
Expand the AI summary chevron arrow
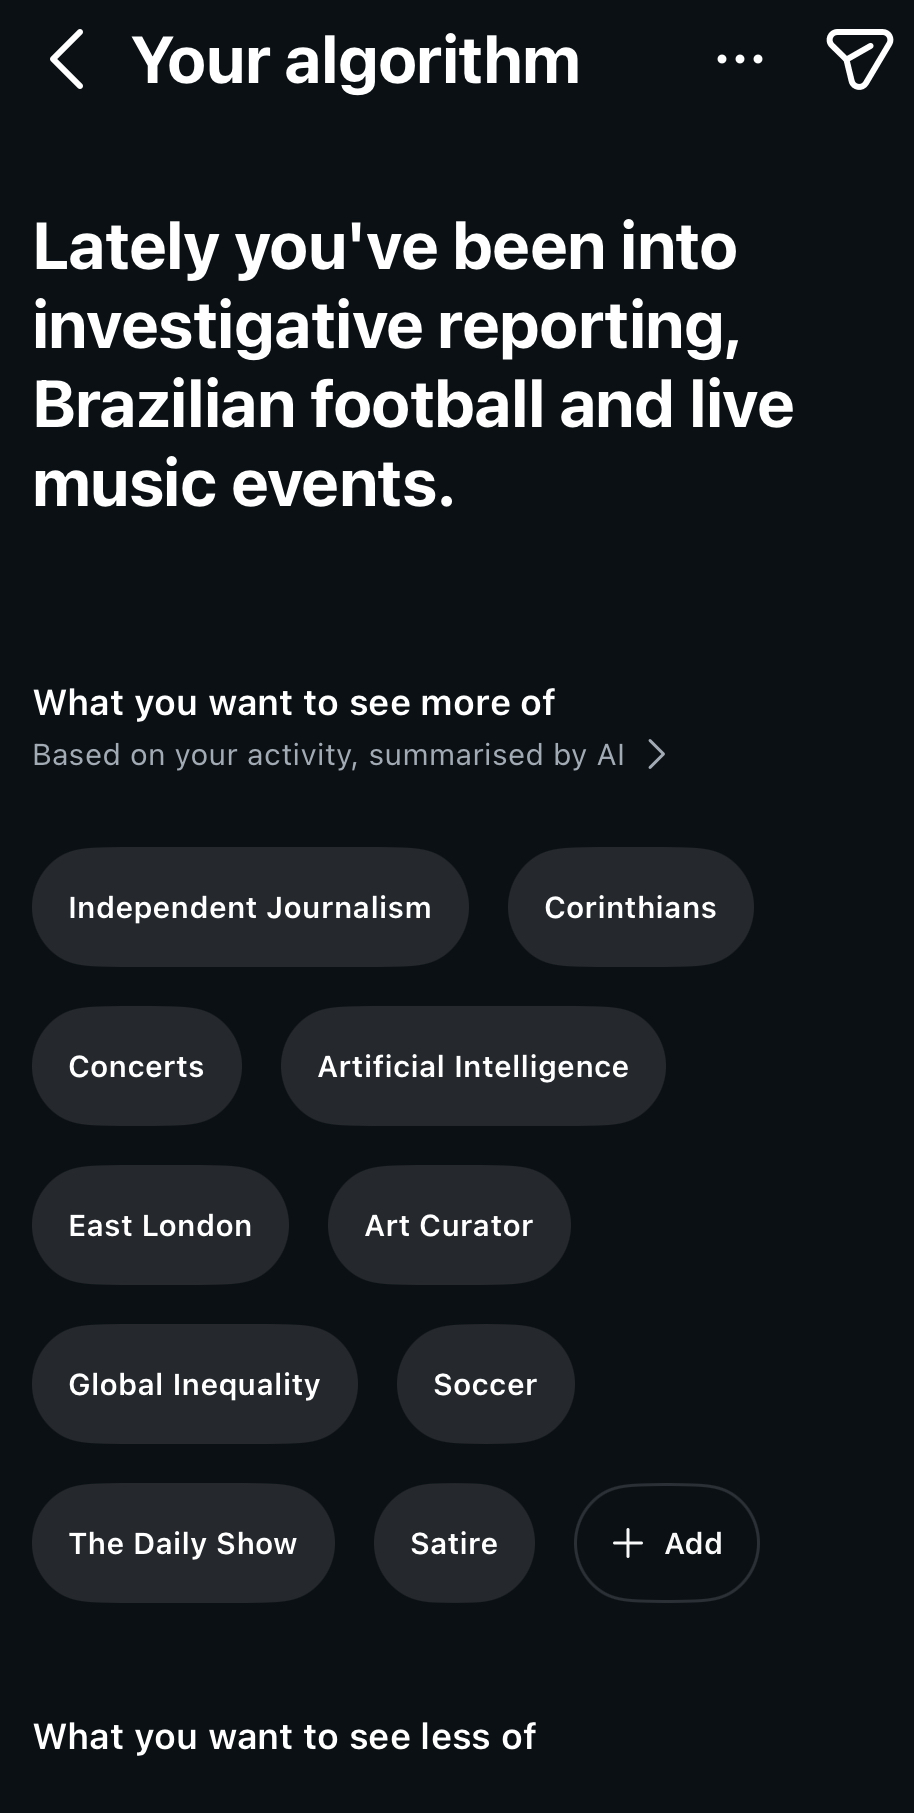656,754
